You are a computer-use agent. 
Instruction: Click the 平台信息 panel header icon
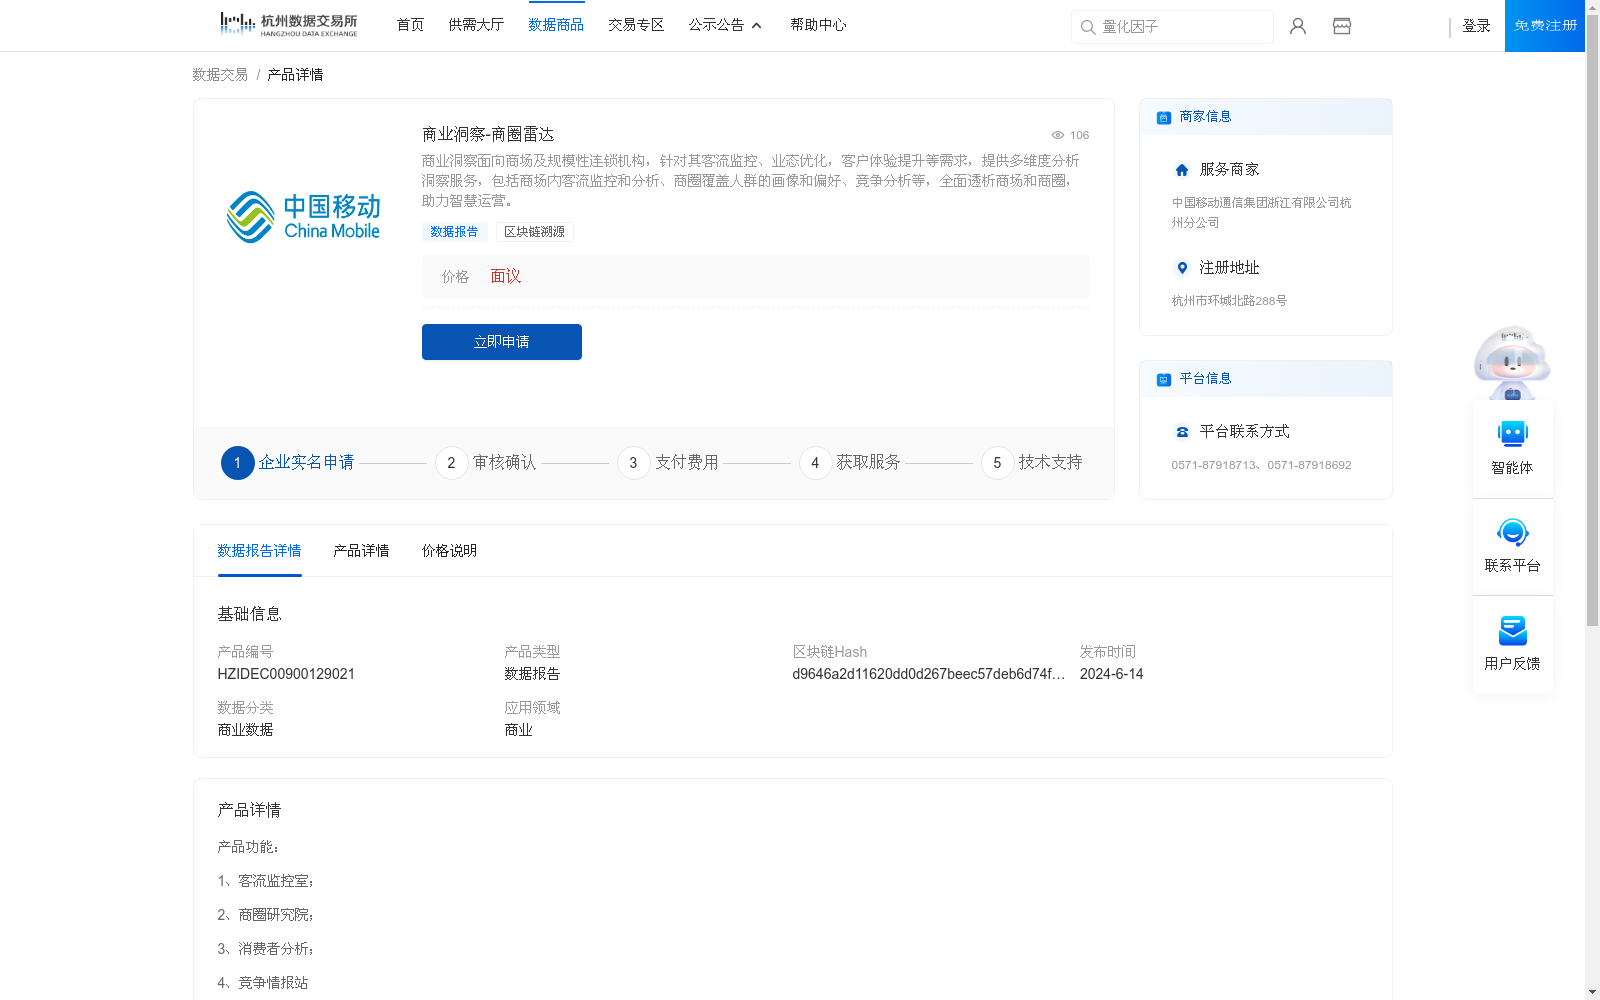tap(1164, 379)
